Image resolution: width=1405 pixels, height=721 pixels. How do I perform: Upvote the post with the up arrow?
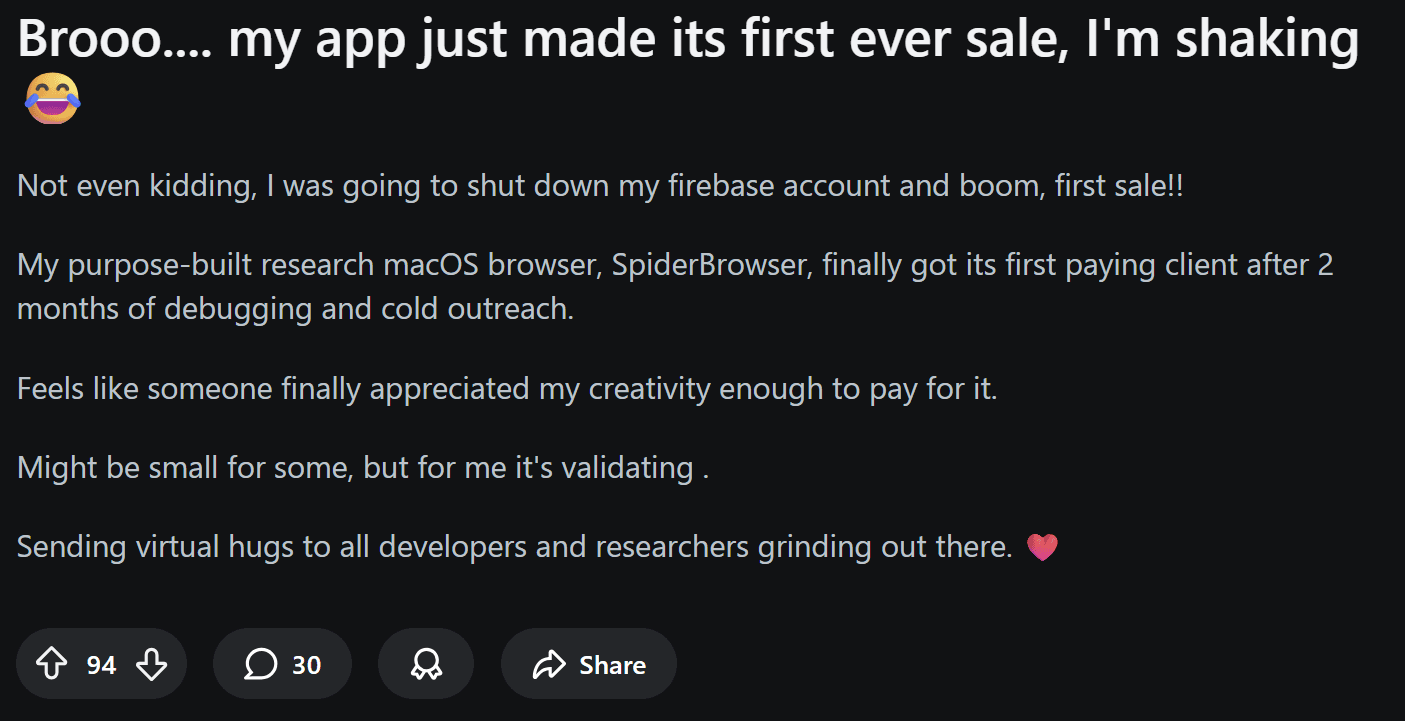[x=52, y=663]
